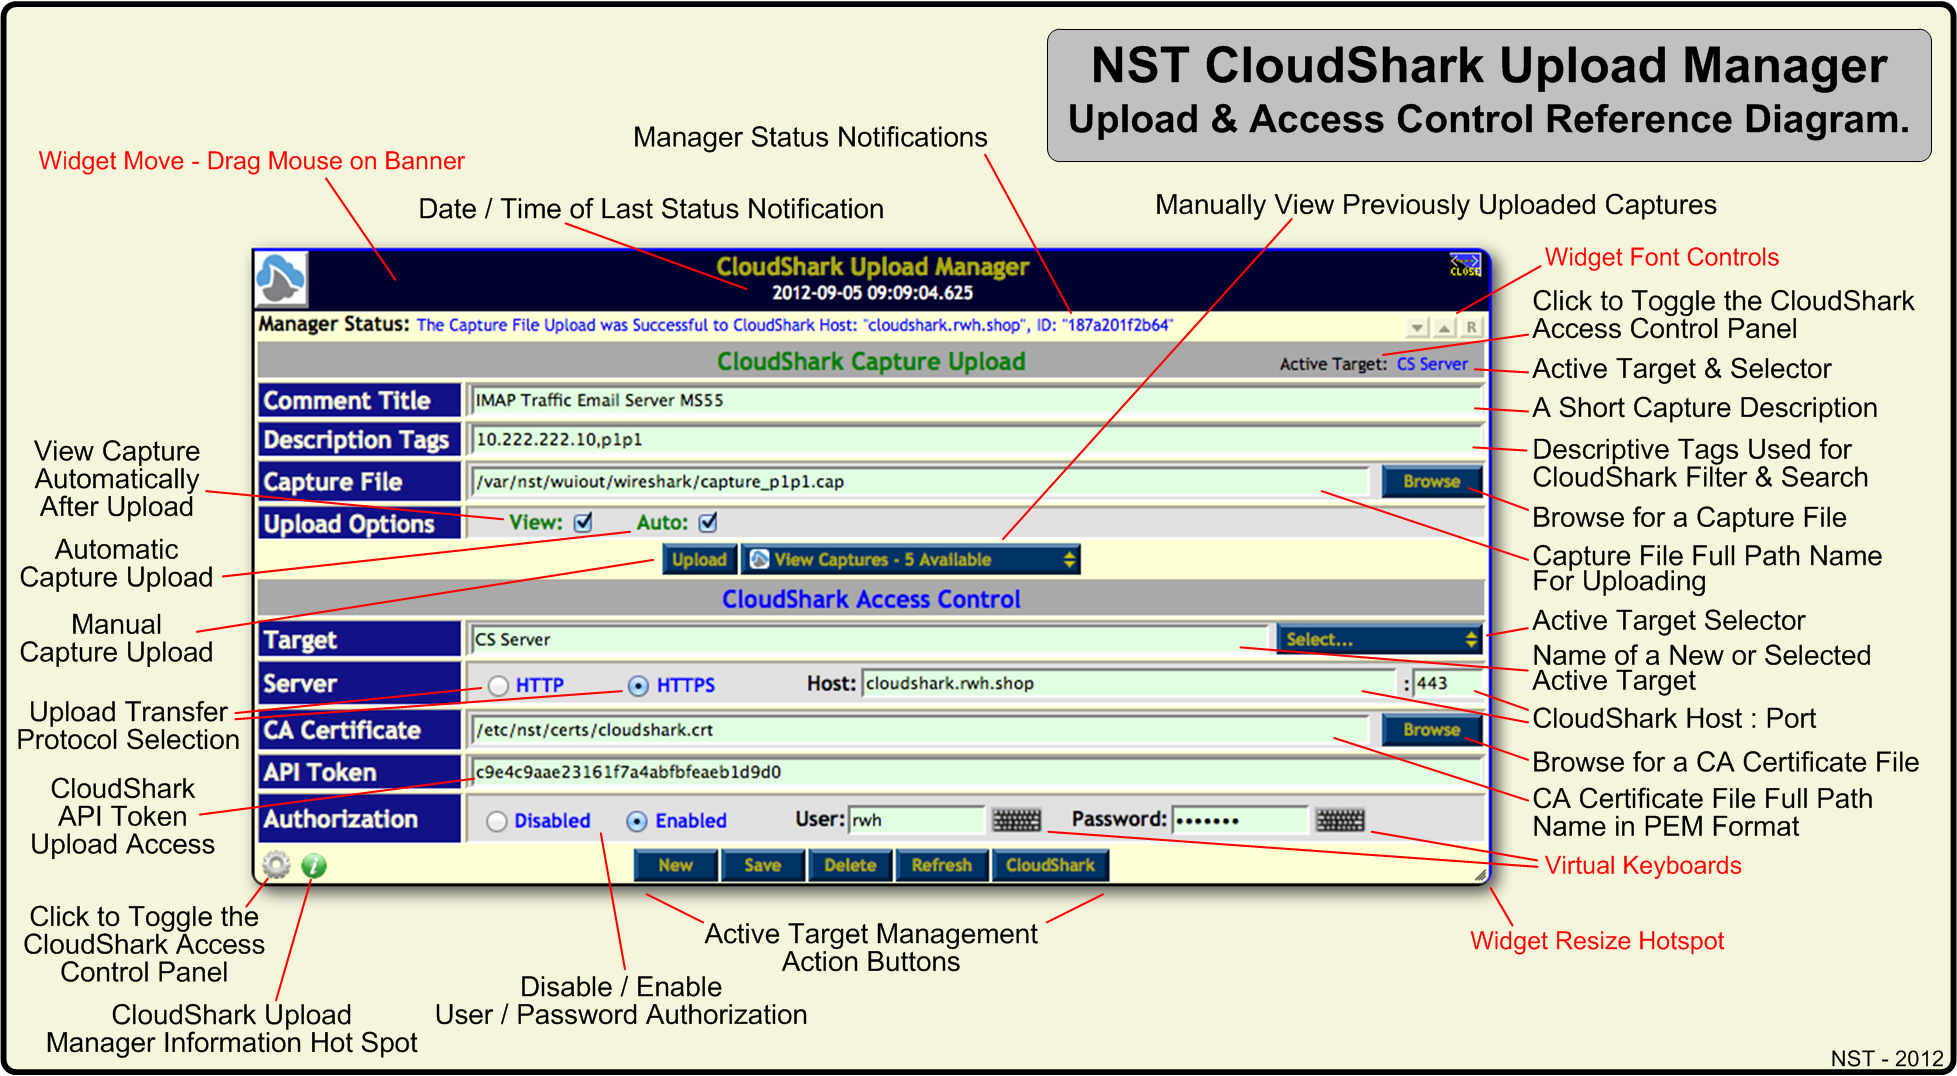Choose Disabled authorization radio button
This screenshot has height=1076, width=1957.
tap(497, 822)
